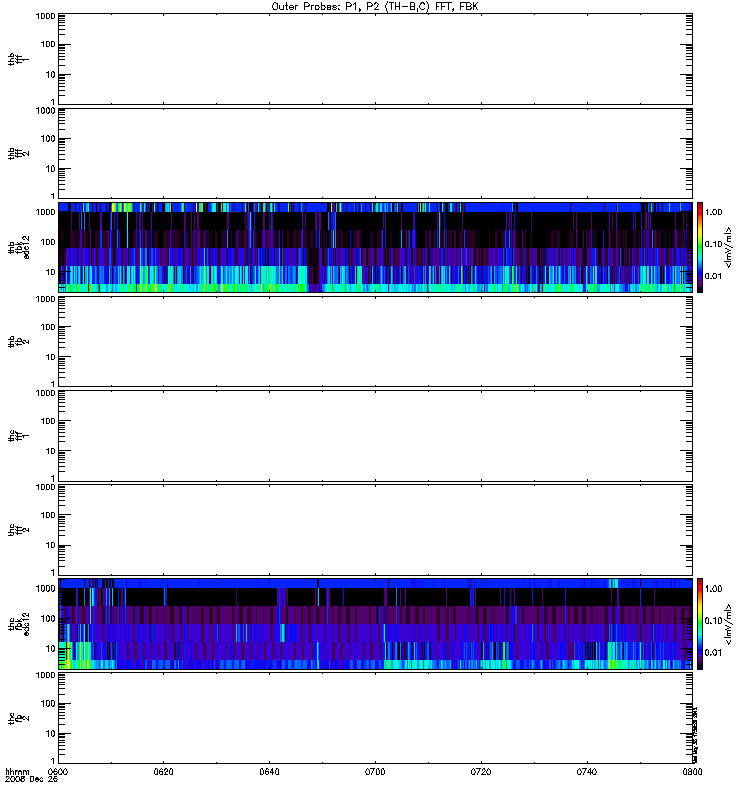Click the empty thc fb 2 plot panel

tap(375, 718)
